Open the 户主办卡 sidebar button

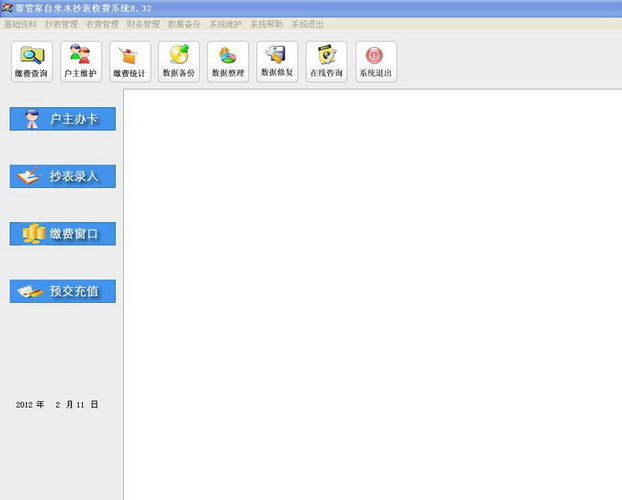63,119
